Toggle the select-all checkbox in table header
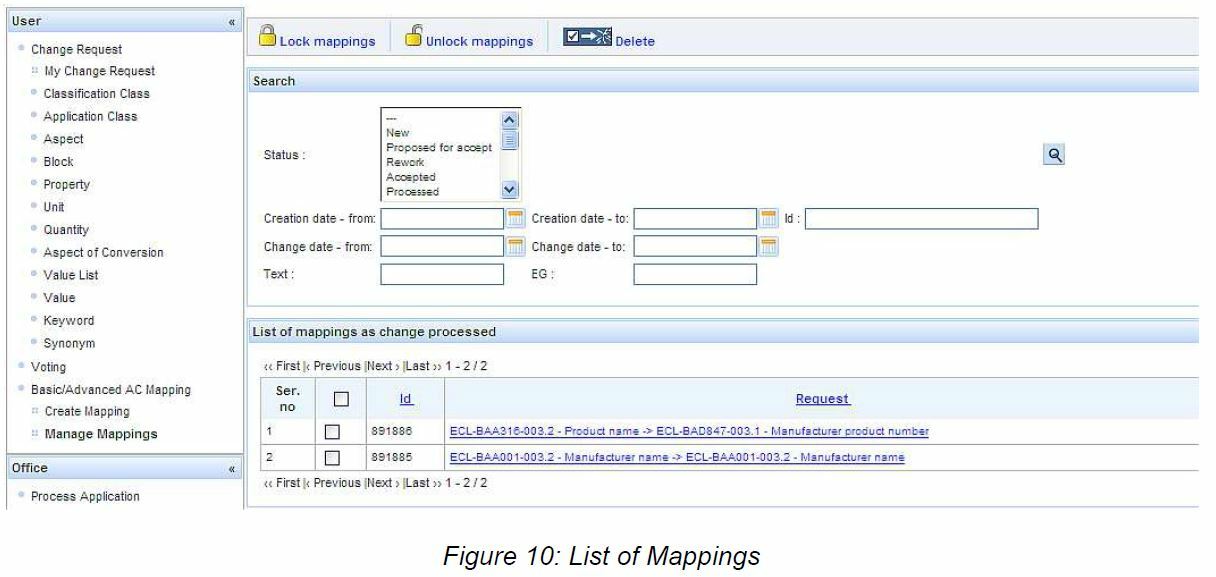This screenshot has width=1216, height=577. 341,399
